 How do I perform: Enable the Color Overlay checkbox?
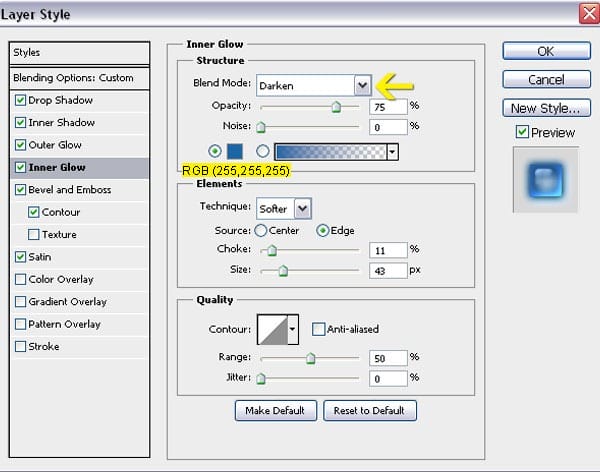tap(20, 279)
